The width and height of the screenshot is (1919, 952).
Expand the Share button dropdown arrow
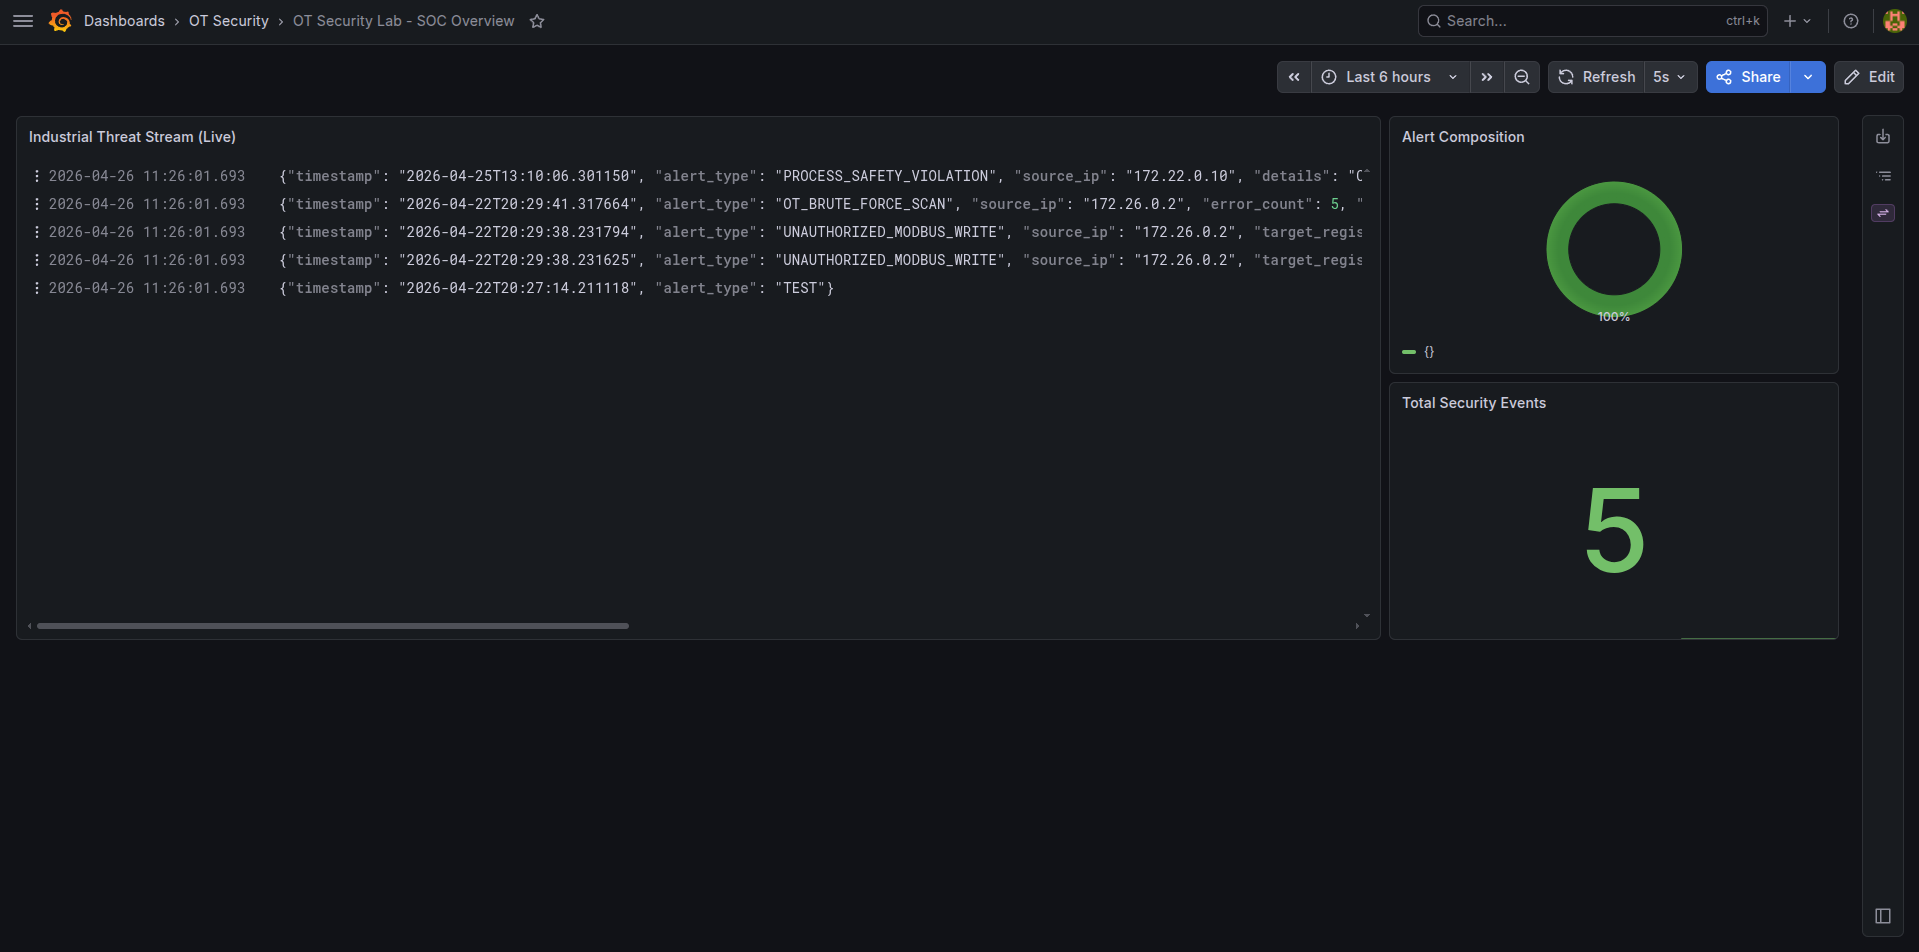pos(1808,77)
